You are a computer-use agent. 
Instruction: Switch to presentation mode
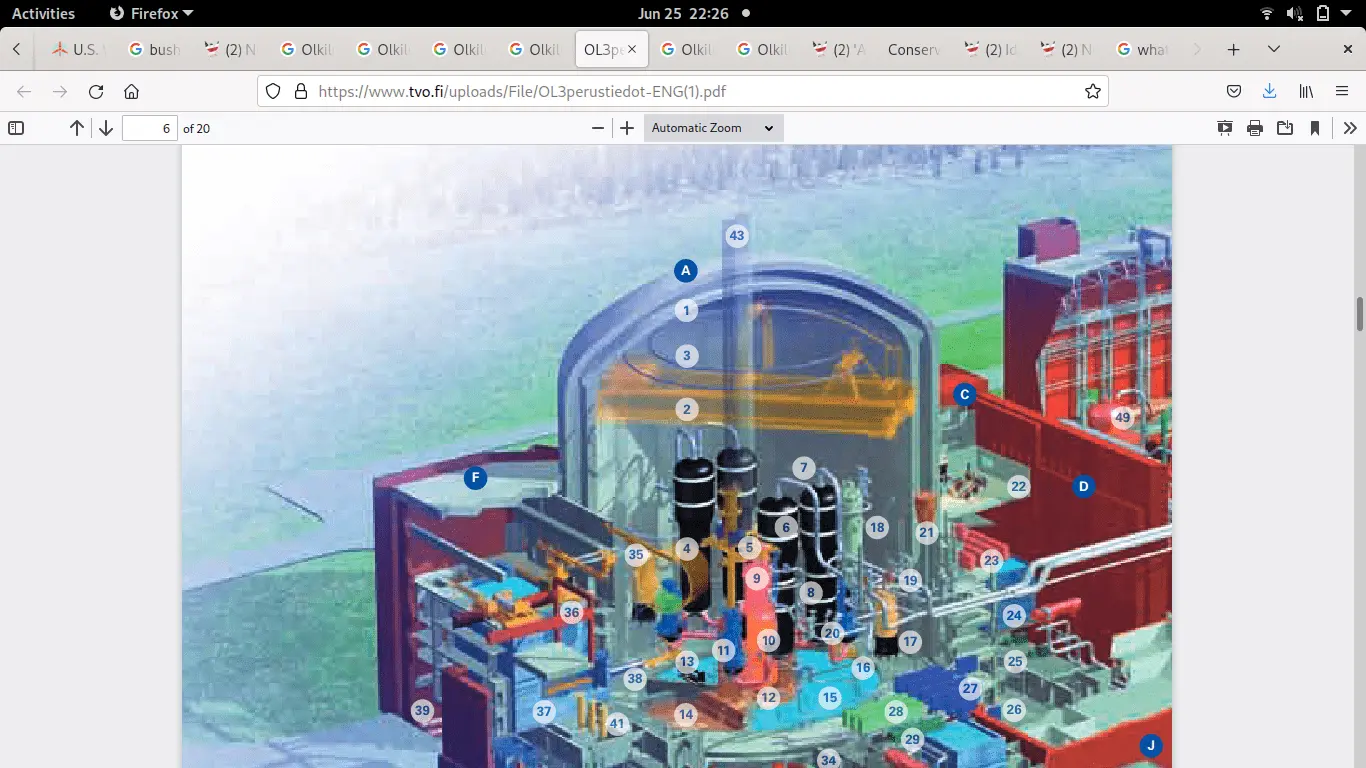coord(1224,128)
